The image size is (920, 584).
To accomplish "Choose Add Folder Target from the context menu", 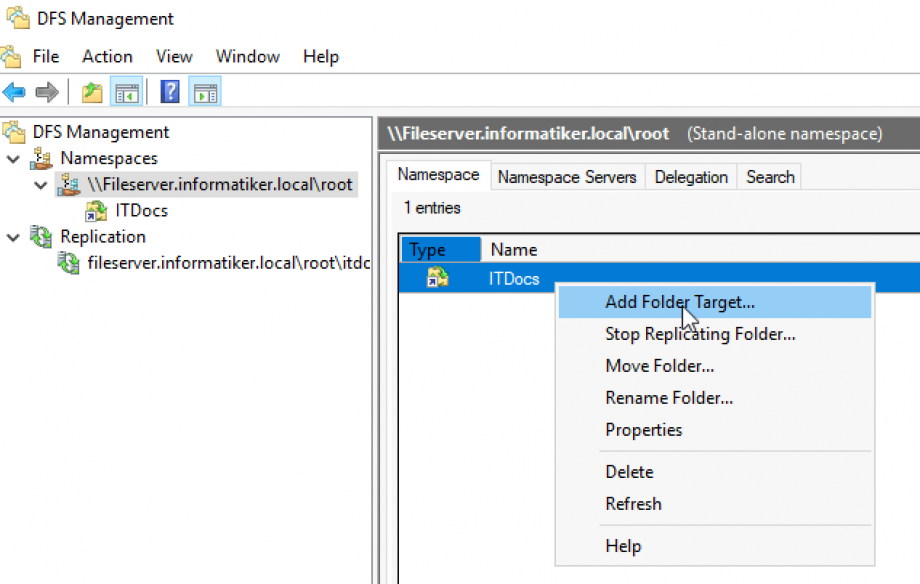I will [x=679, y=302].
